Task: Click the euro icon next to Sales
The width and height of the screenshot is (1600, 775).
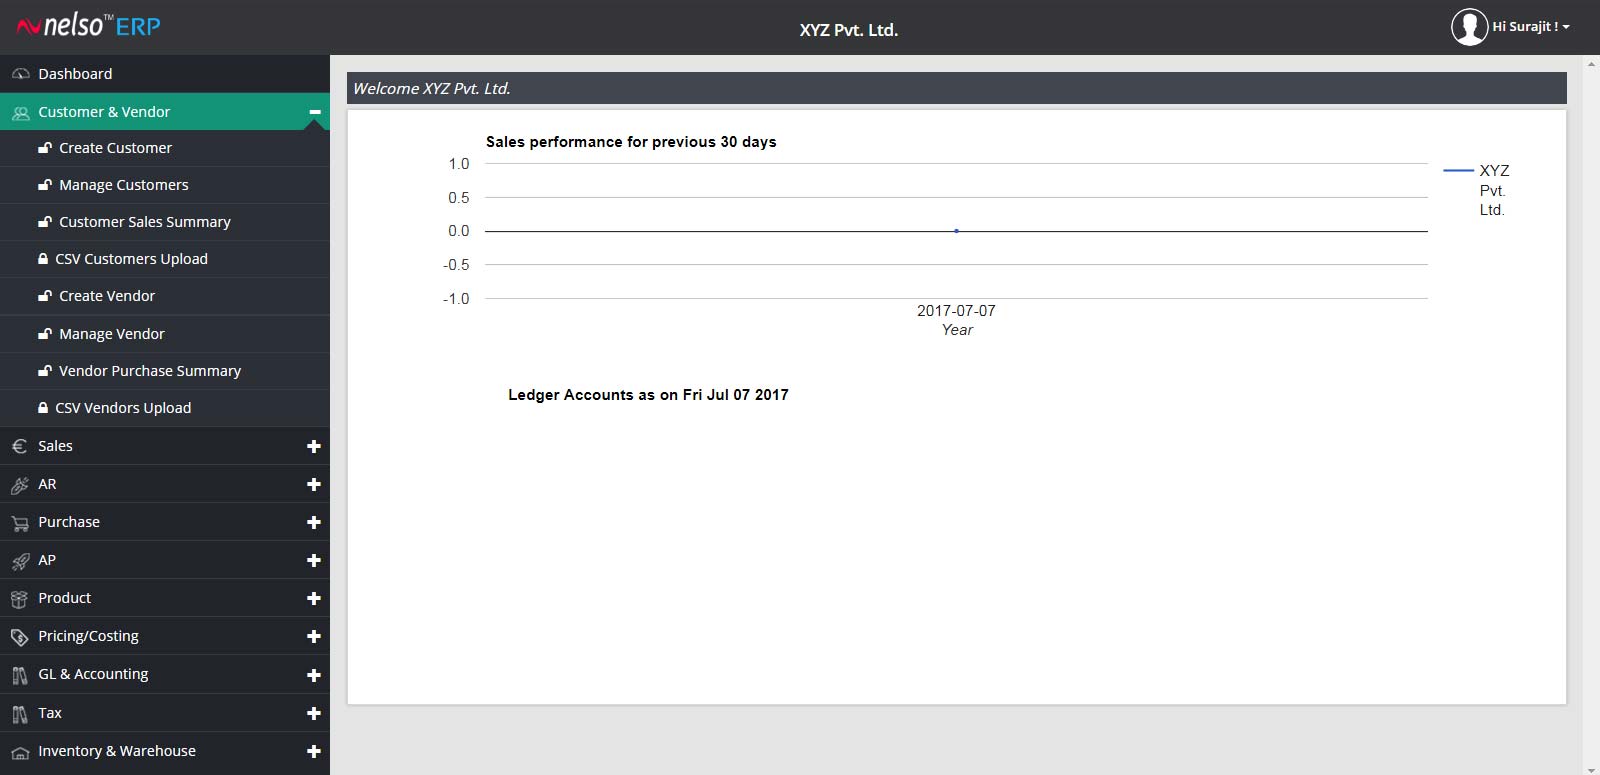Action: 20,447
